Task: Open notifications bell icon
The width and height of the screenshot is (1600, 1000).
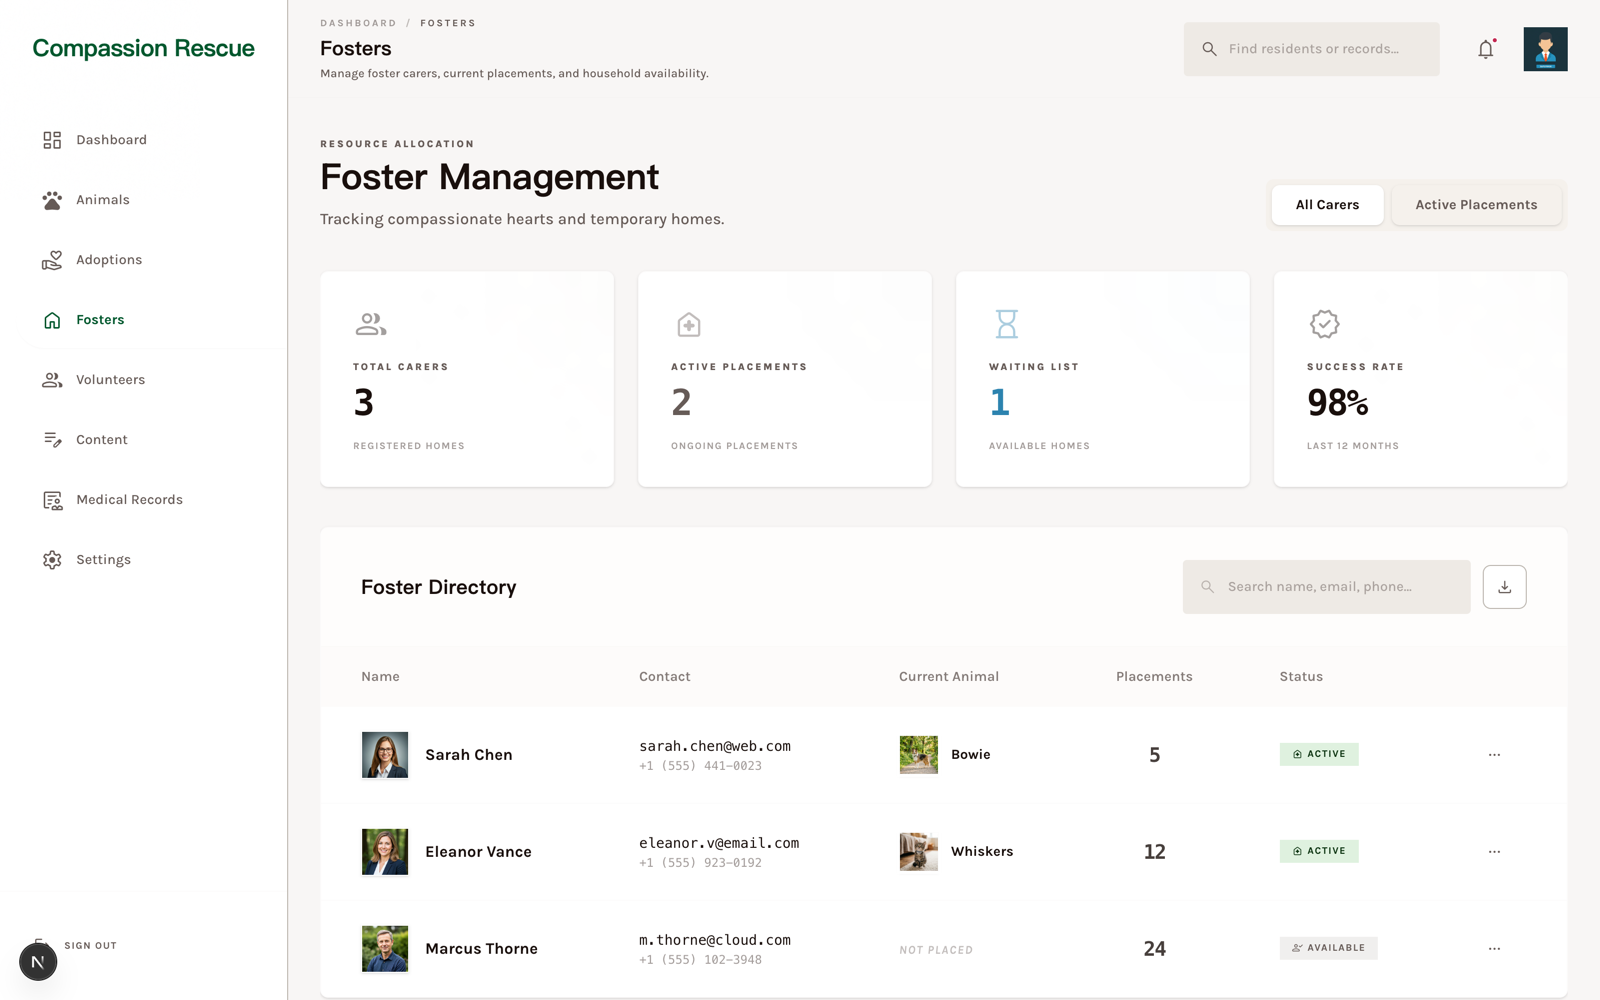Action: coord(1486,49)
